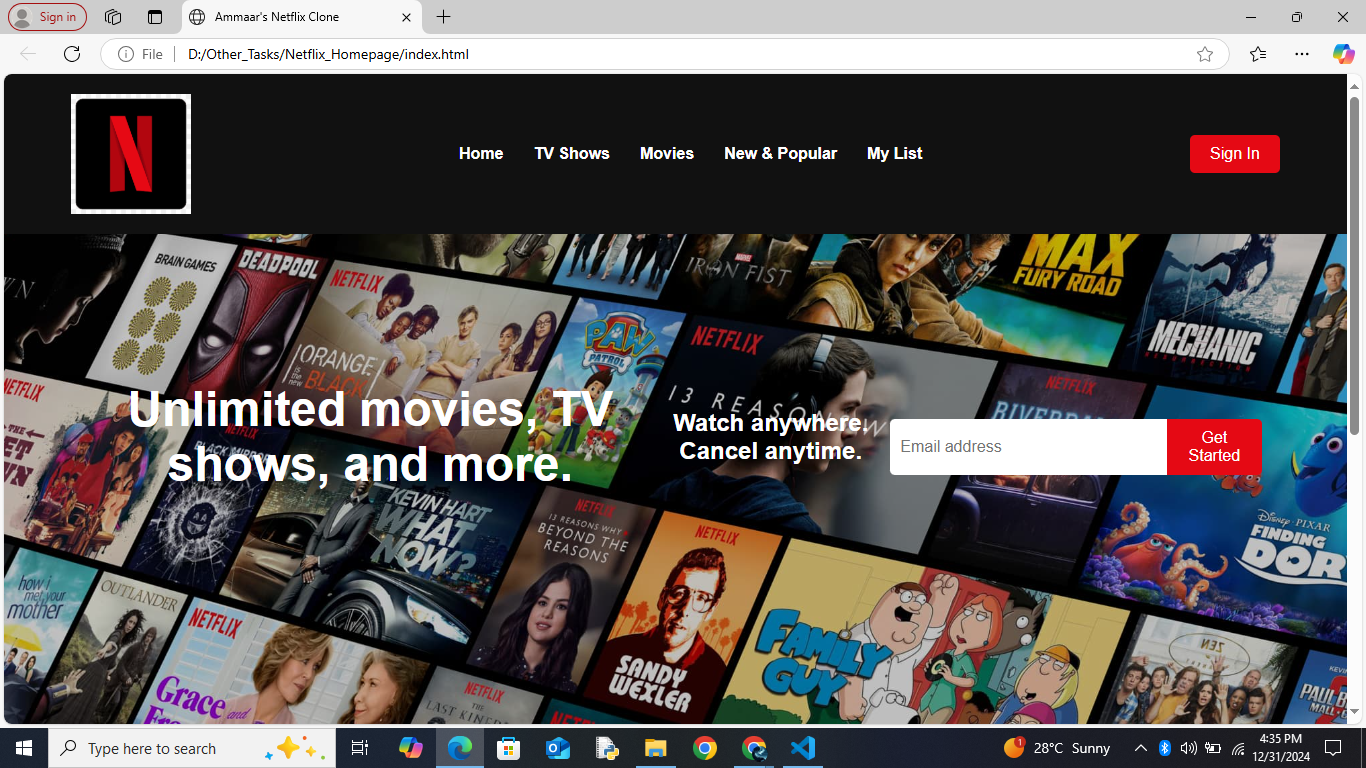Click the address bar URL
The width and height of the screenshot is (1366, 768).
pyautogui.click(x=328, y=54)
